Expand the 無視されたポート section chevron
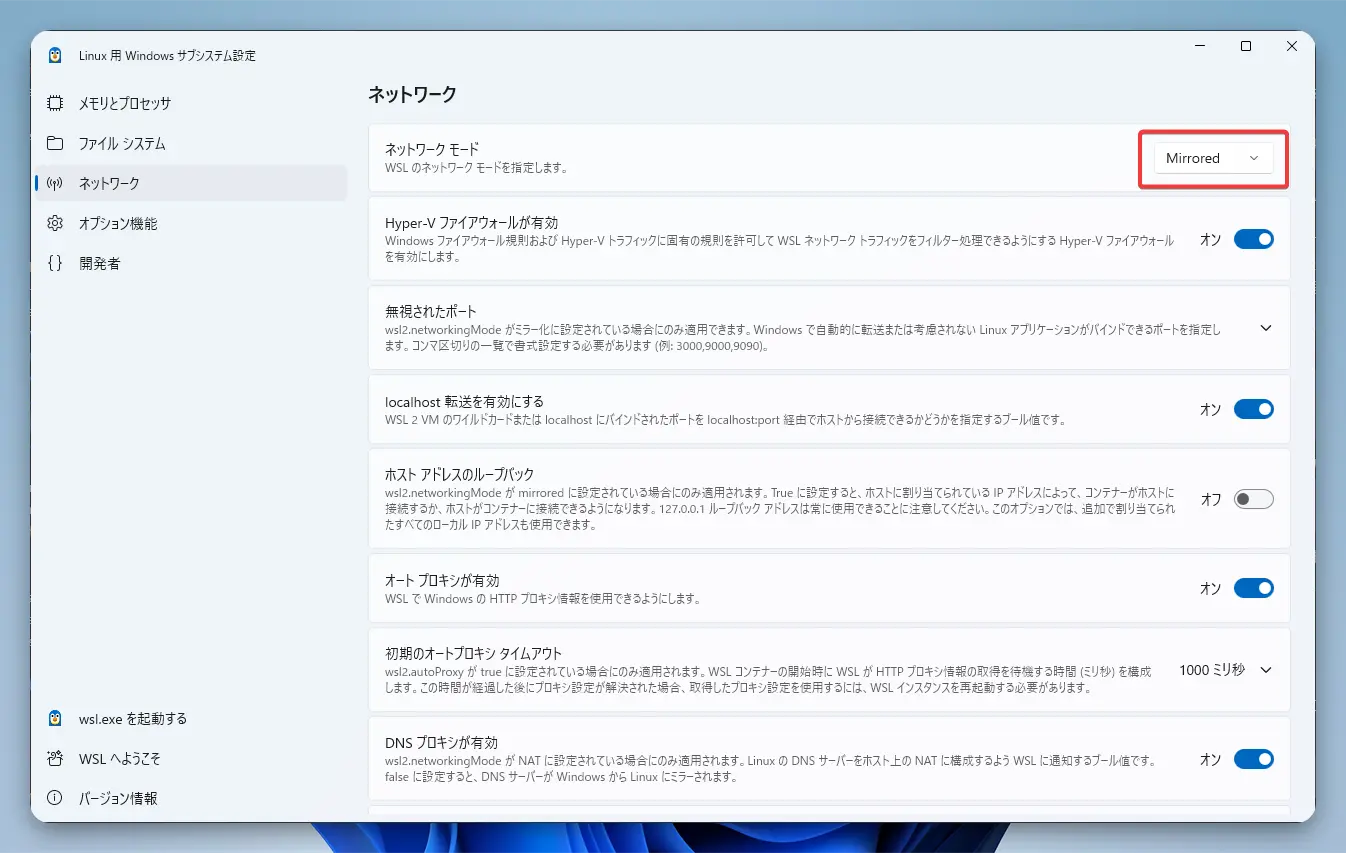Screen dimensions: 1346x853 coord(1265,328)
